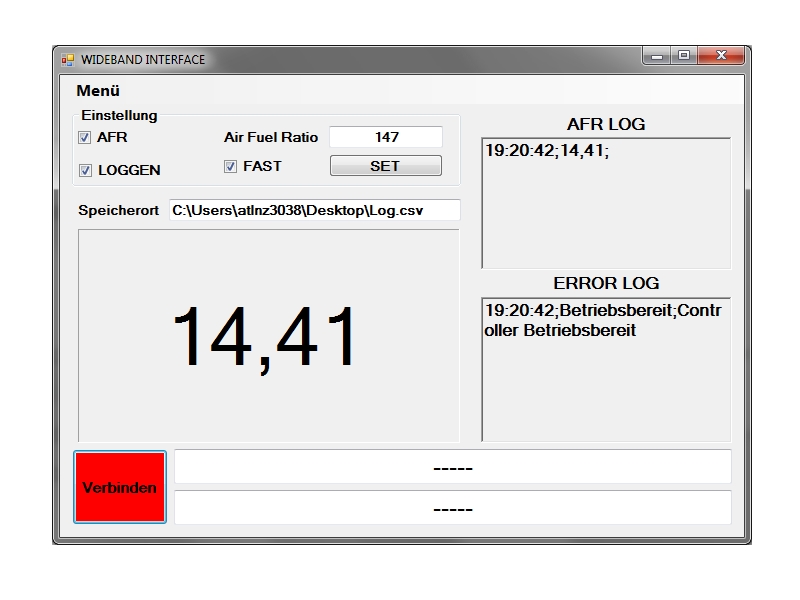The width and height of the screenshot is (800, 600).
Task: Open the Menü menu
Action: tap(98, 90)
